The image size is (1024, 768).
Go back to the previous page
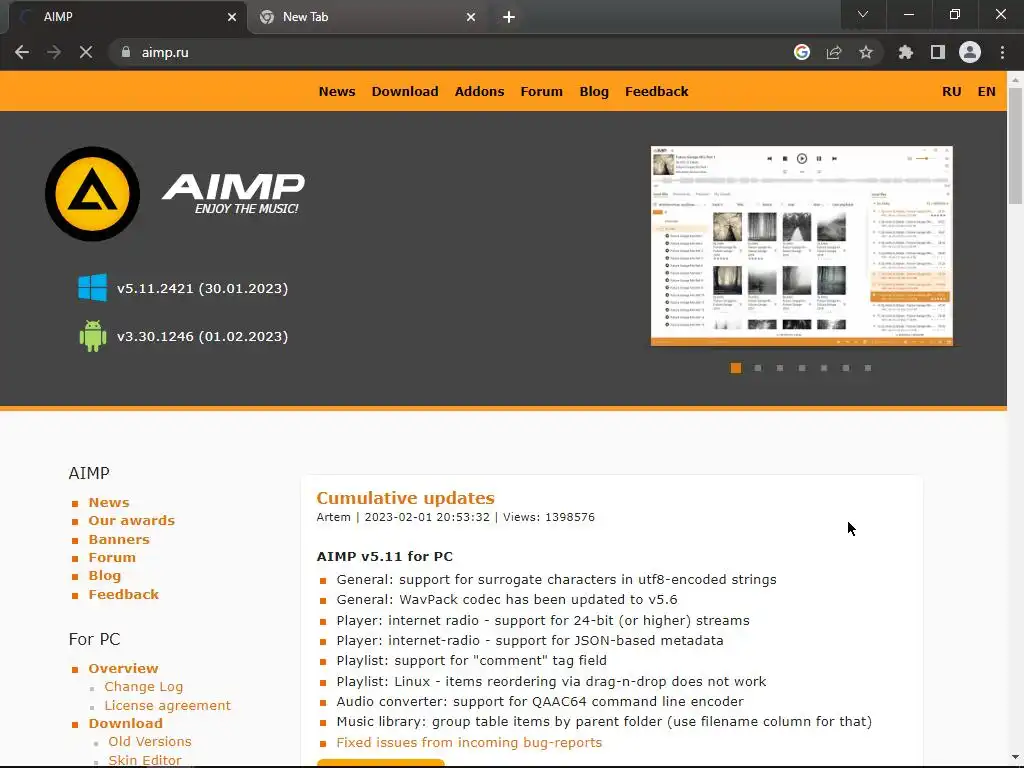click(22, 52)
